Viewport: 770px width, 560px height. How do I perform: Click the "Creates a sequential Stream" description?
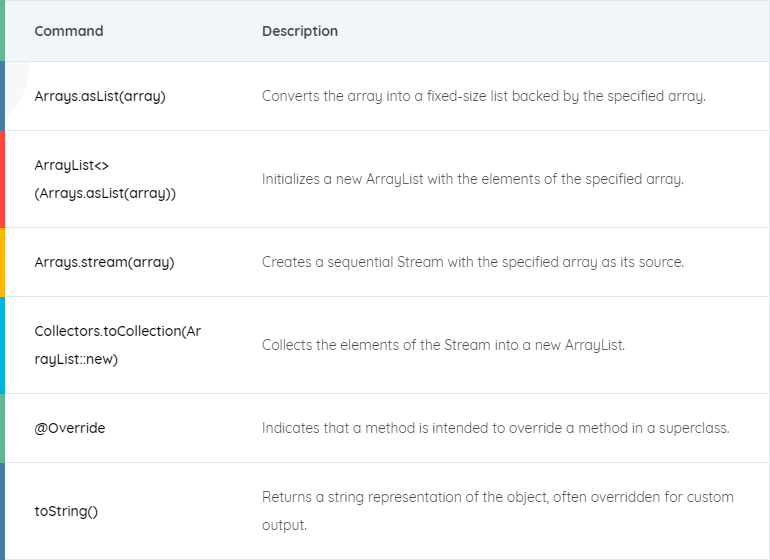point(472,262)
